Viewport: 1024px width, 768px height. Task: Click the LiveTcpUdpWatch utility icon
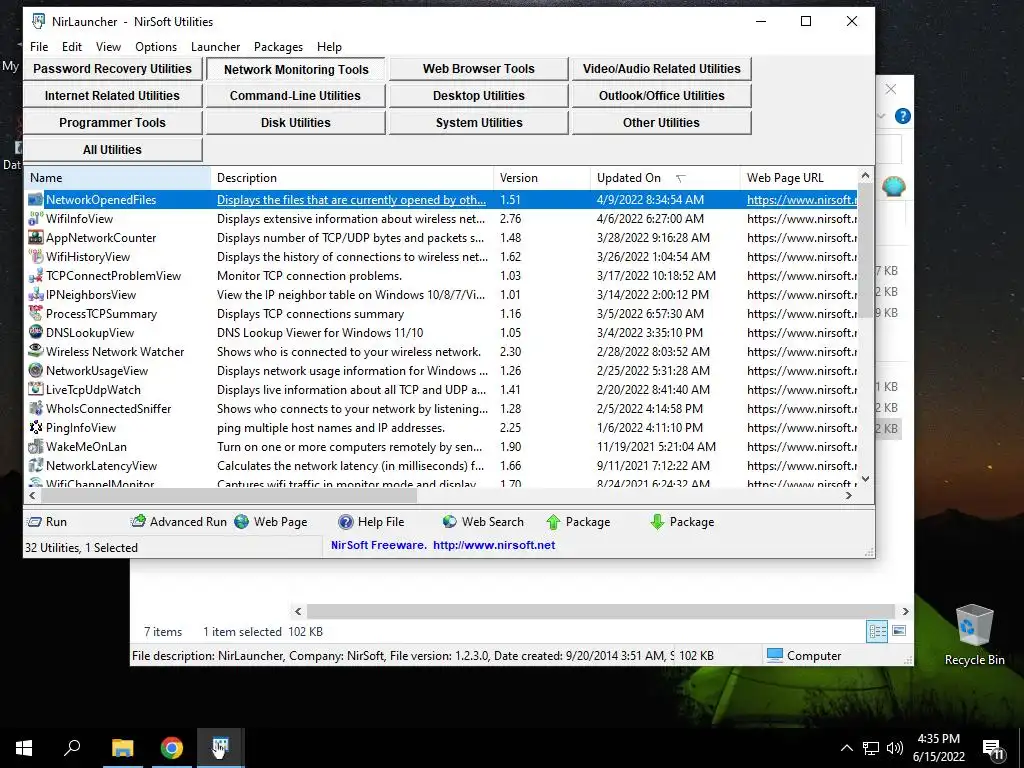coord(35,389)
